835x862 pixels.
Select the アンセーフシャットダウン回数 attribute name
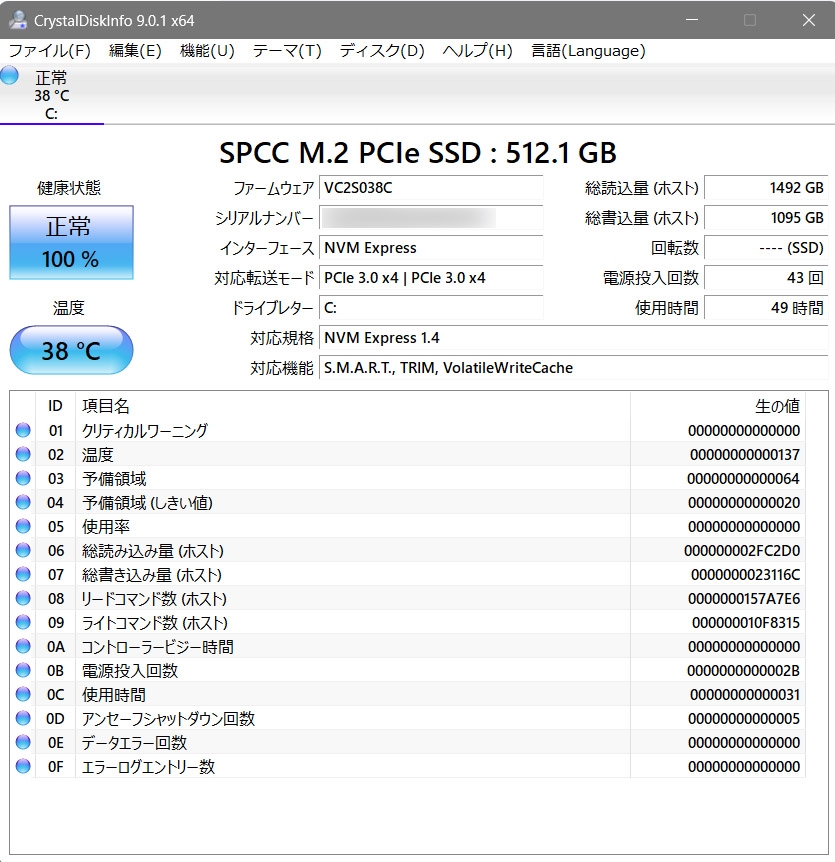coord(168,719)
